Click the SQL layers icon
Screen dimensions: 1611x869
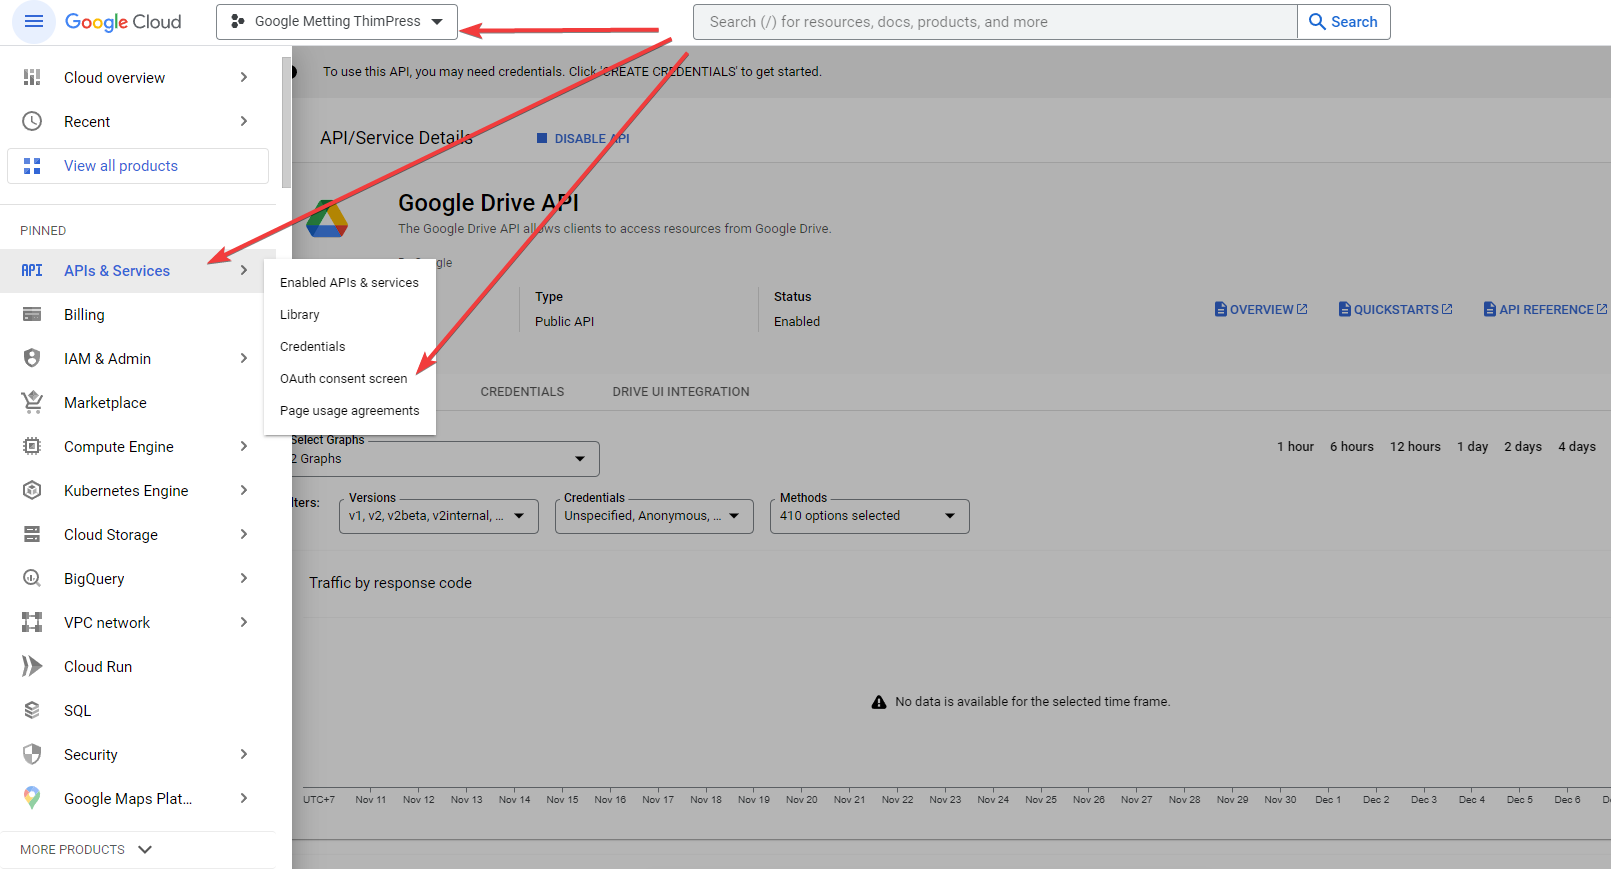32,710
